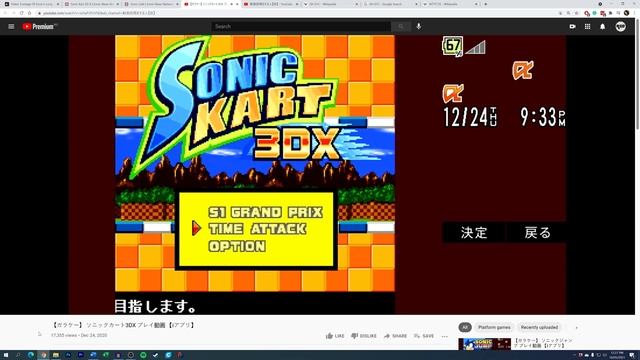
Task: Open the YouTube apps grid
Action: click(587, 27)
